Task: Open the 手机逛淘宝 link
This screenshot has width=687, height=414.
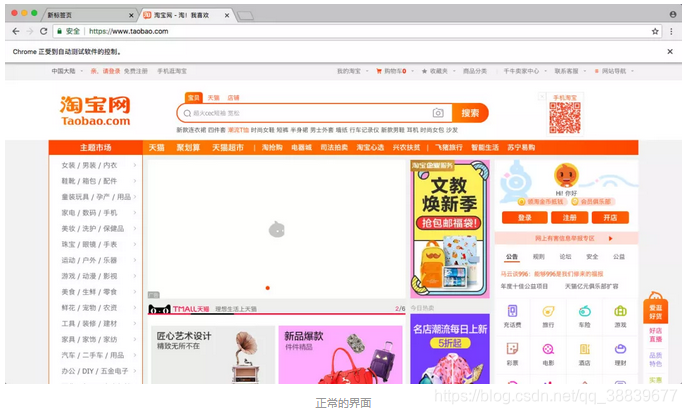Action: point(172,71)
